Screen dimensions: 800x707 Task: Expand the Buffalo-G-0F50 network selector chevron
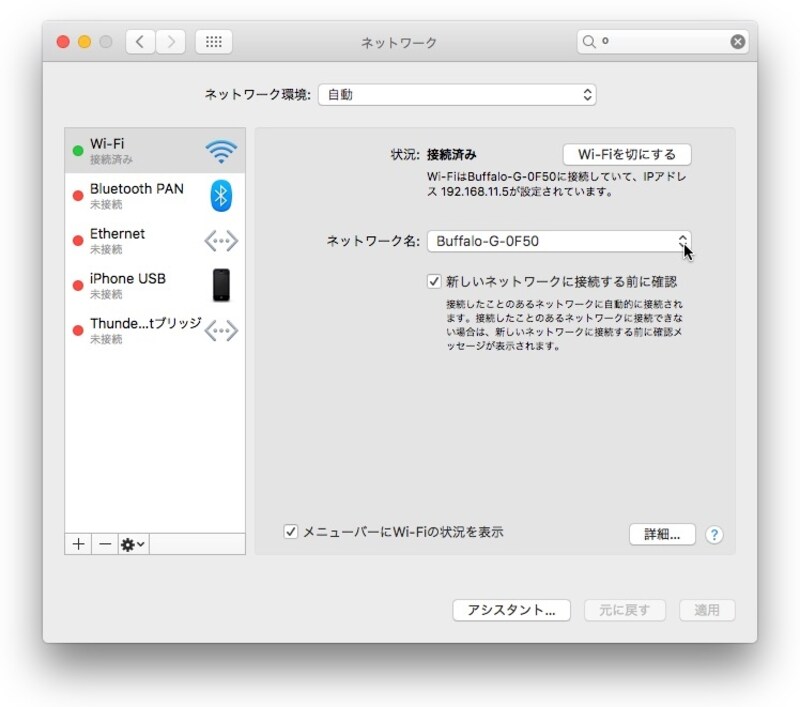[684, 241]
